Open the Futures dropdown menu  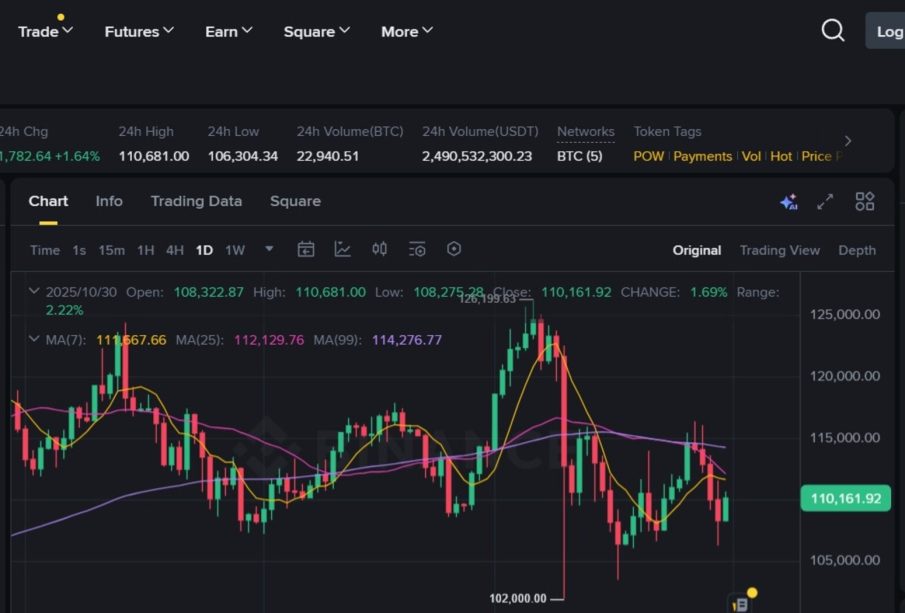point(139,32)
